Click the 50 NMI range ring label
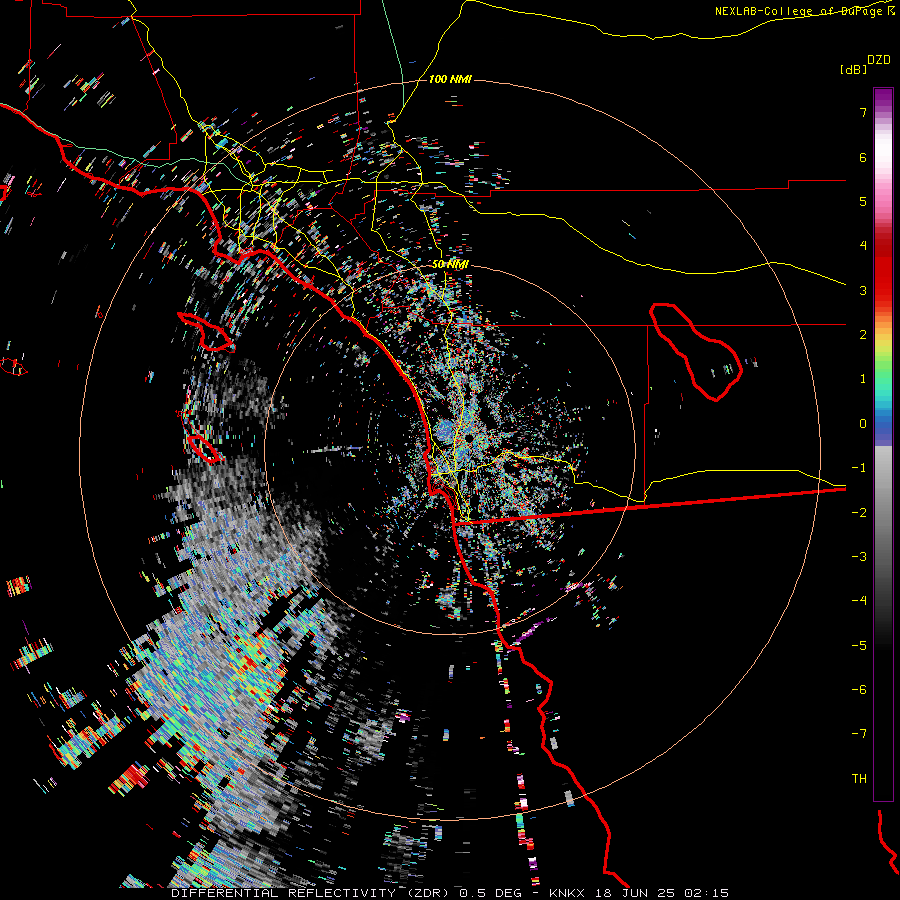The width and height of the screenshot is (900, 900). point(450,264)
